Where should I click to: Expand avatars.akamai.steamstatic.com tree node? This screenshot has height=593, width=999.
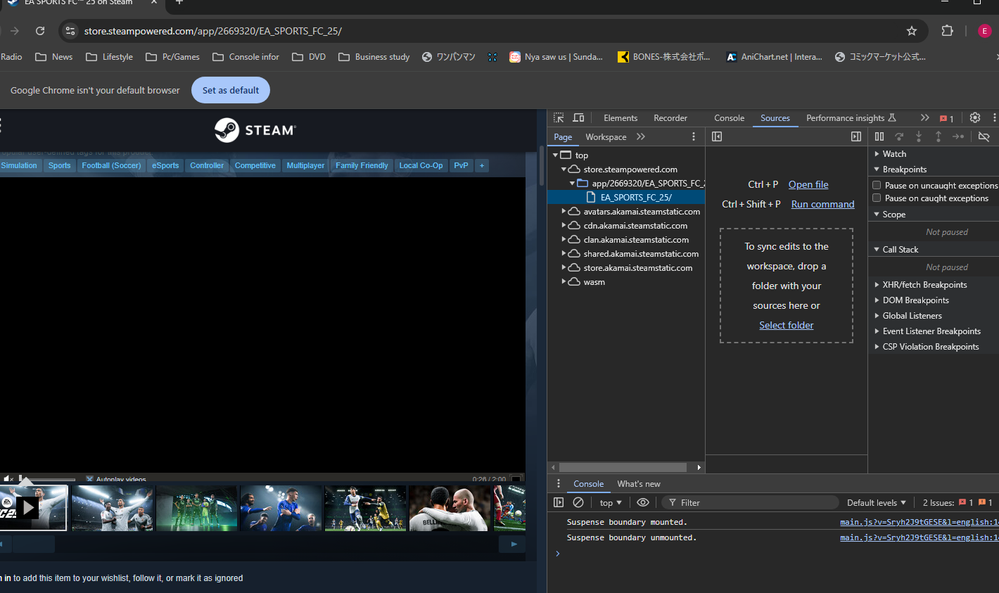point(563,211)
